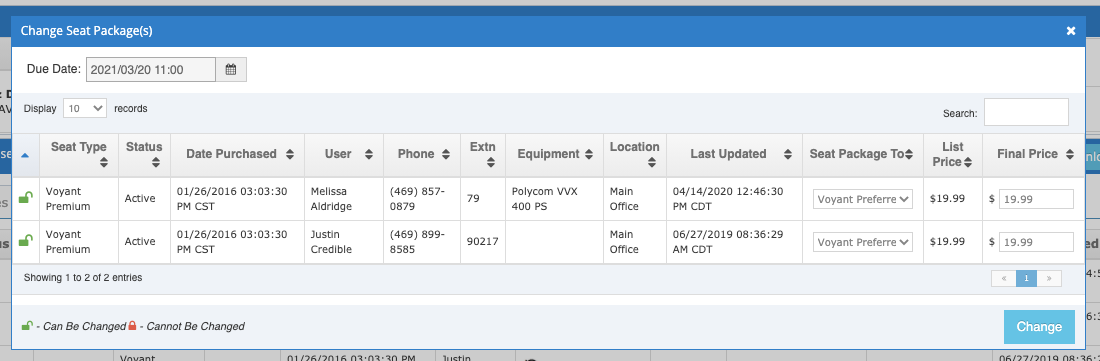Viewport: 1100px width, 361px height.
Task: Click the blue Change button
Action: (x=1039, y=327)
